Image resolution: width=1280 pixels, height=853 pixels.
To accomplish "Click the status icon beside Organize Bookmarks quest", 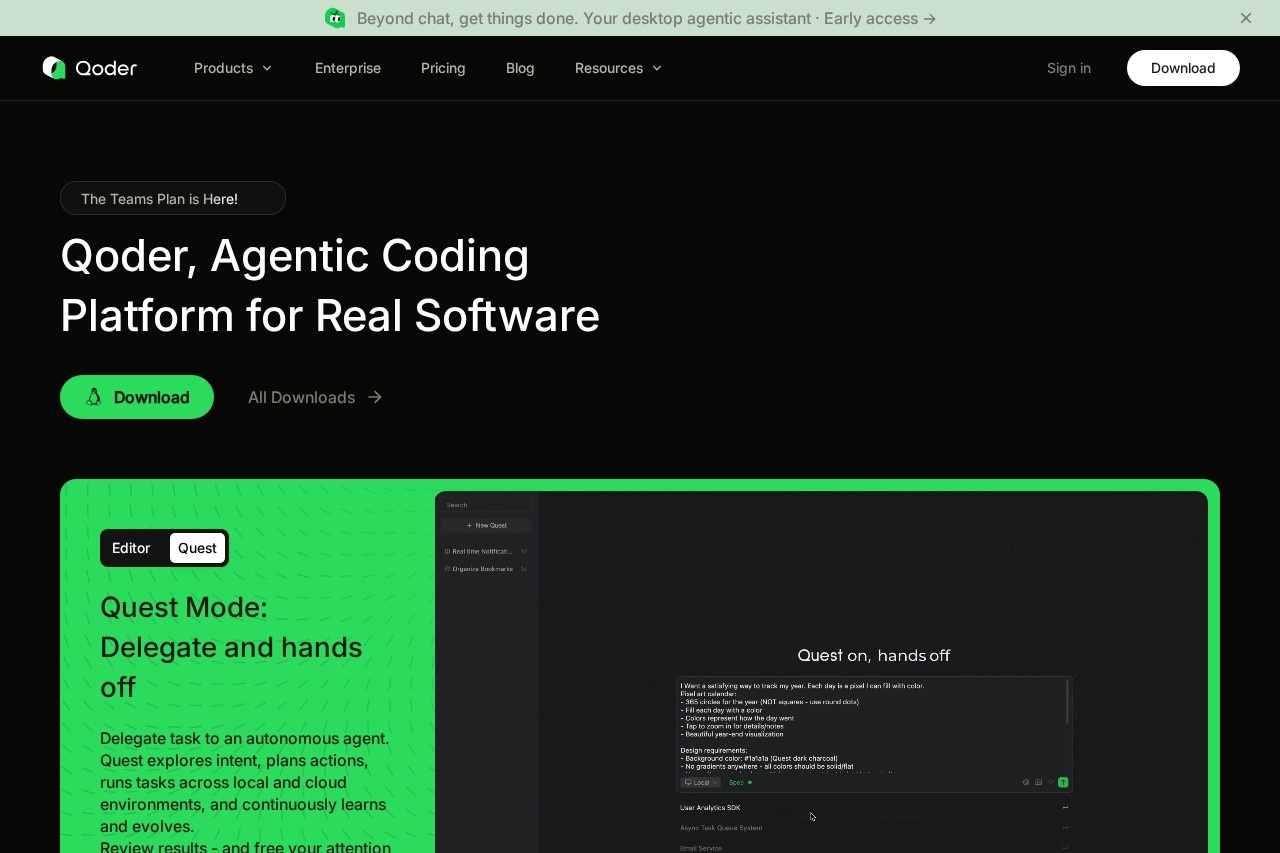I will tap(448, 569).
